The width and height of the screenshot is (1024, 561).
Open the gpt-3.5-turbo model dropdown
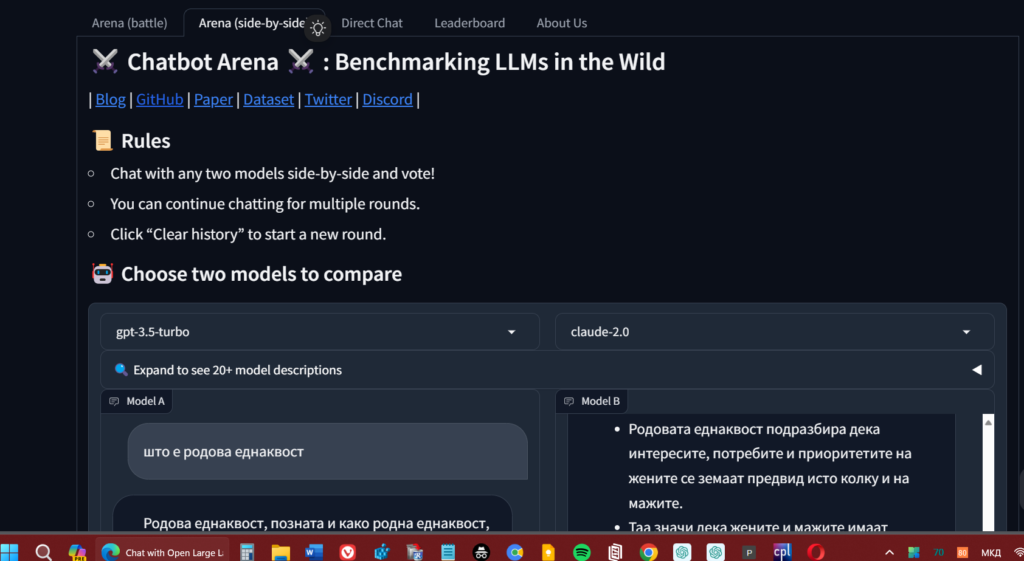tap(320, 332)
